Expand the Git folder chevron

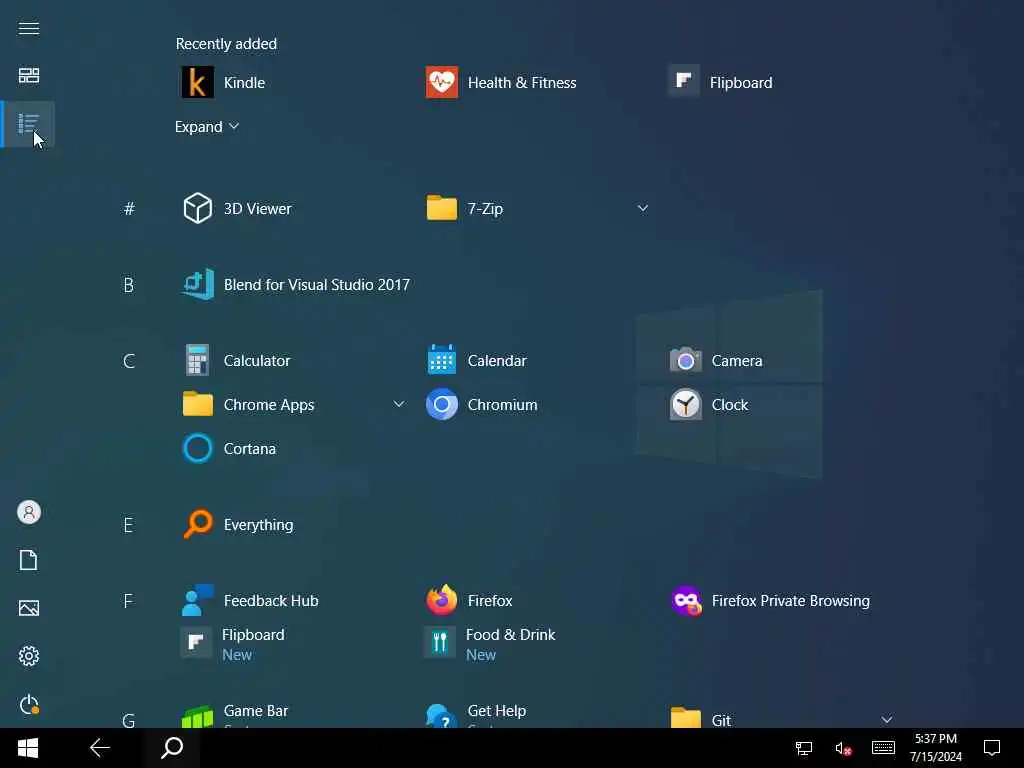[886, 720]
